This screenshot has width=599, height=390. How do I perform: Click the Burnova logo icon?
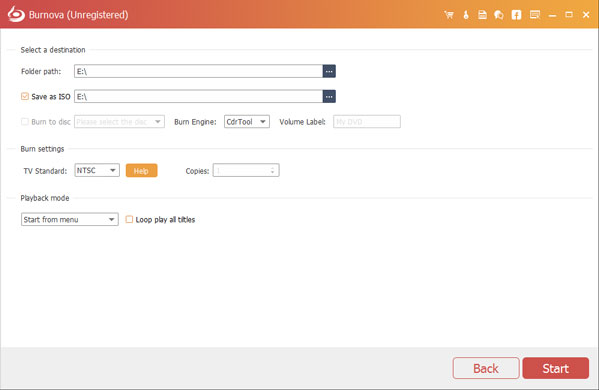click(16, 14)
